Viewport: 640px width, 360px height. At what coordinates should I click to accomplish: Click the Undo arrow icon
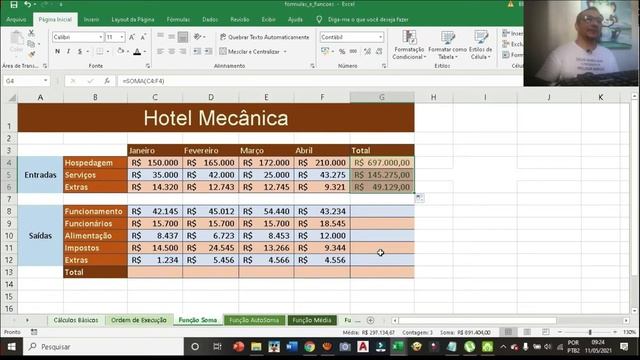pyautogui.click(x=28, y=4)
